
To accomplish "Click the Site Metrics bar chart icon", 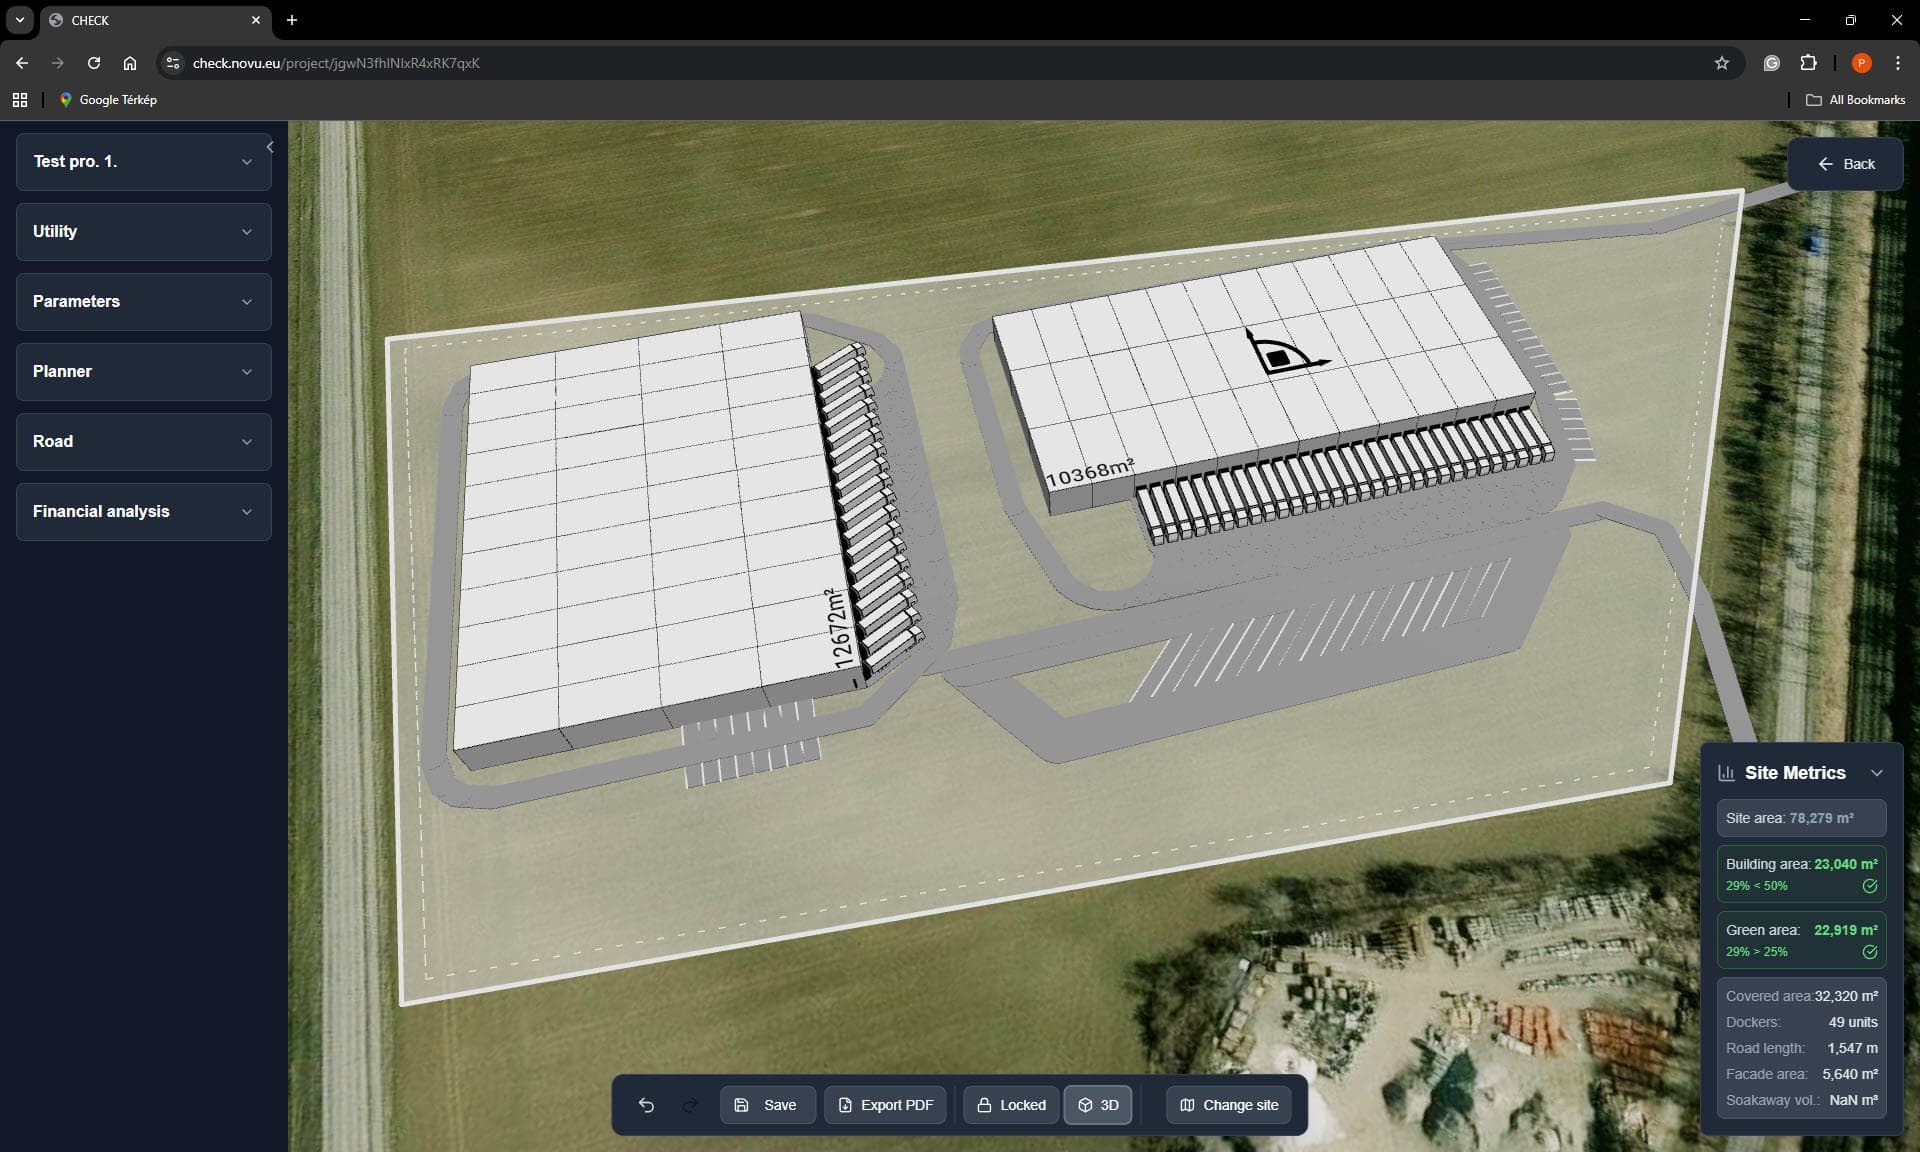I will pos(1726,773).
